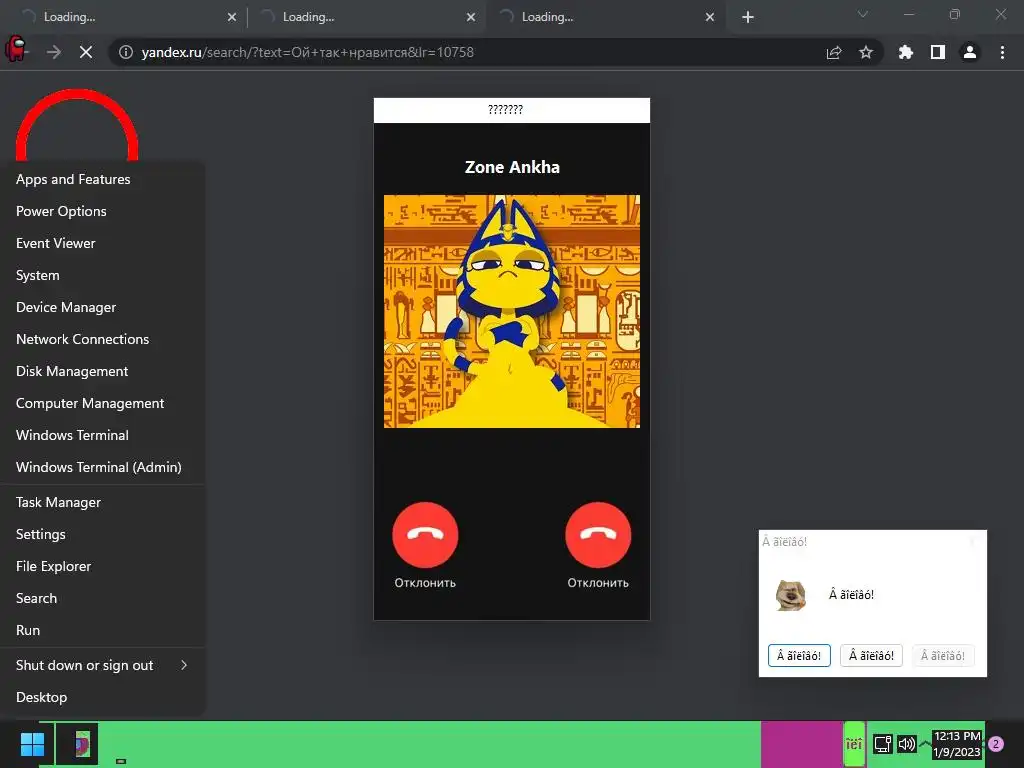This screenshot has height=768, width=1024.
Task: Close the first Loading tab
Action: (x=232, y=17)
